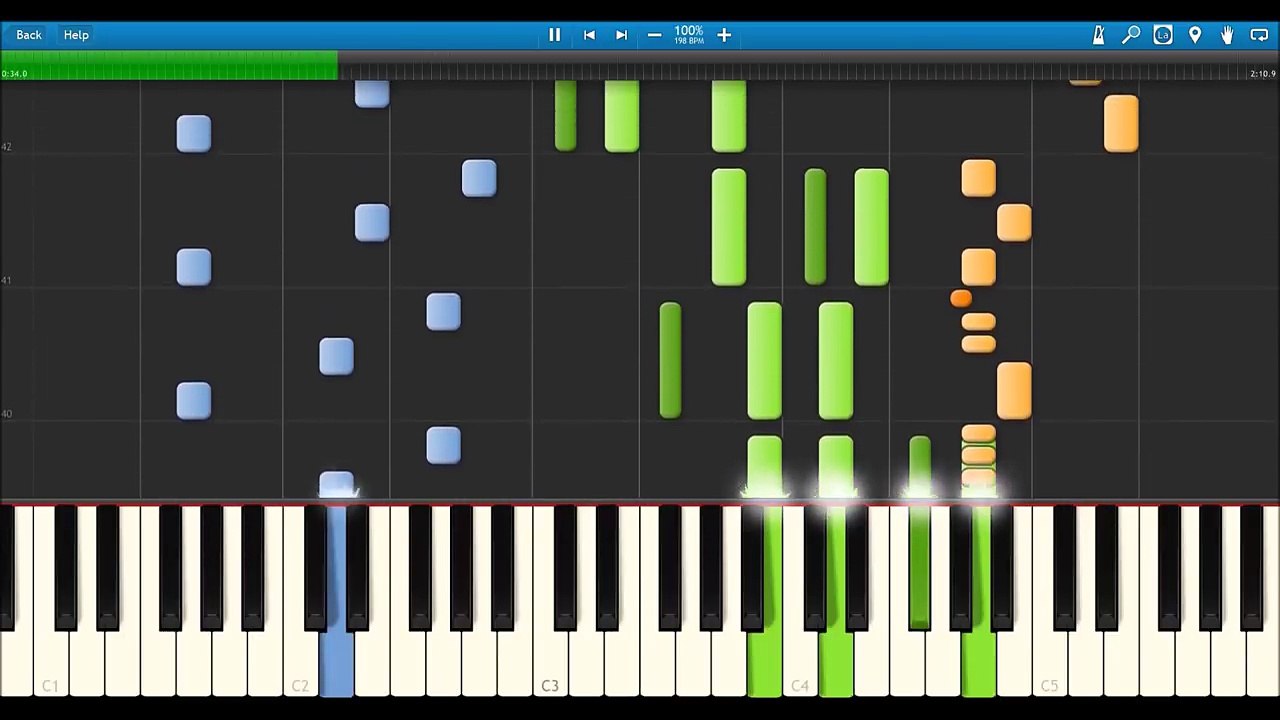Click the 0:34.0 elapsed time label
This screenshot has width=1280, height=720.
[x=15, y=74]
